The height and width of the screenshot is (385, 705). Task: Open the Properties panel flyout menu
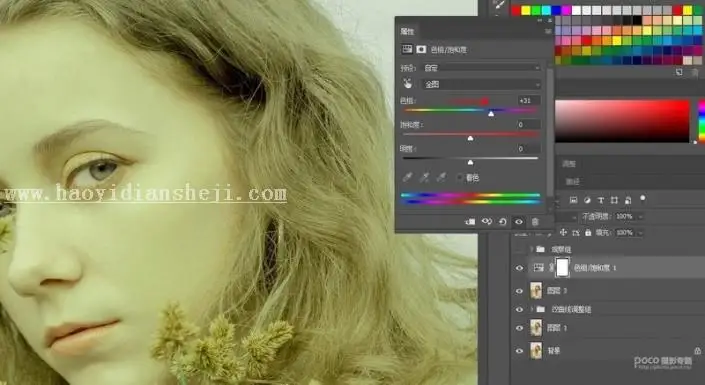548,31
